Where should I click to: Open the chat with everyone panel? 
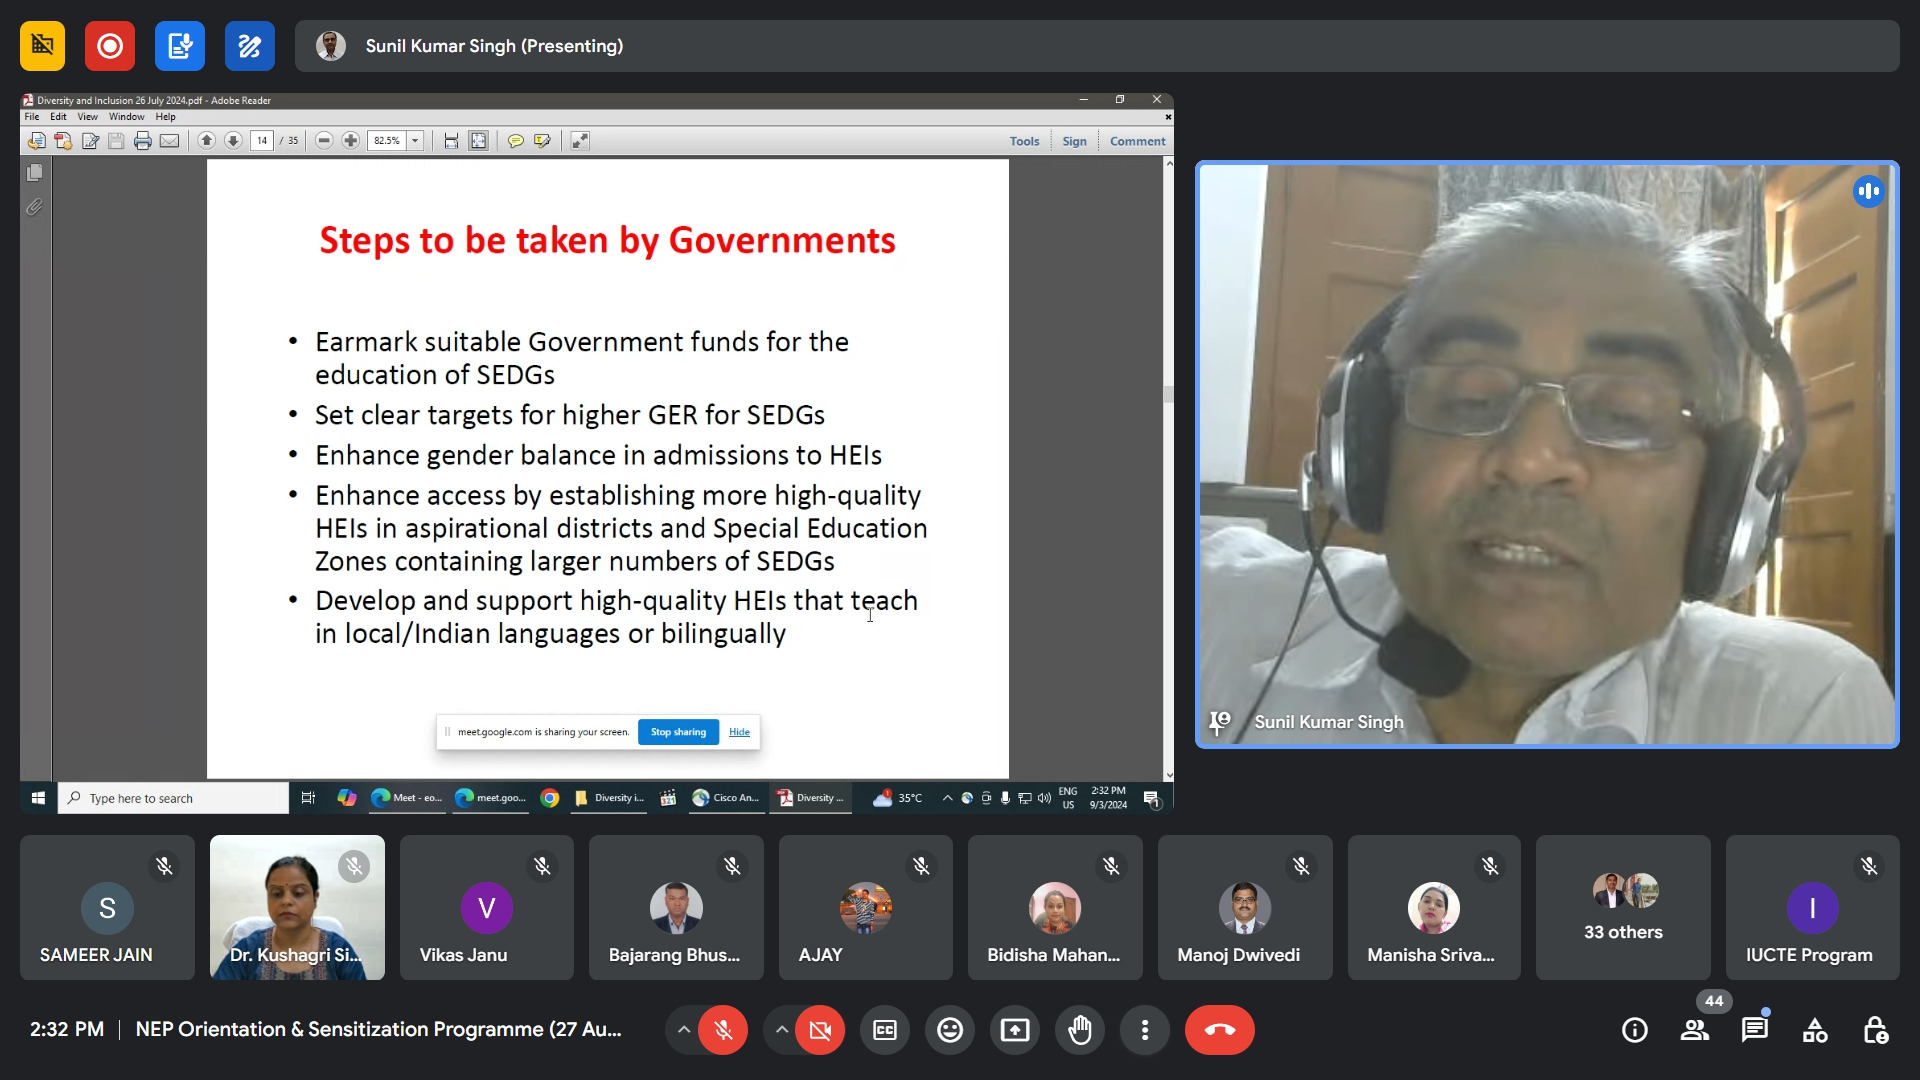click(x=1755, y=1030)
